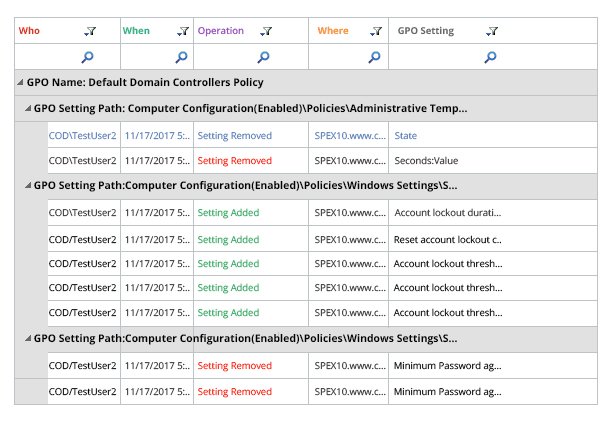Click SPEX10.www.c... in Reset account lockout row
This screenshot has height=430, width=612.
pyautogui.click(x=350, y=240)
